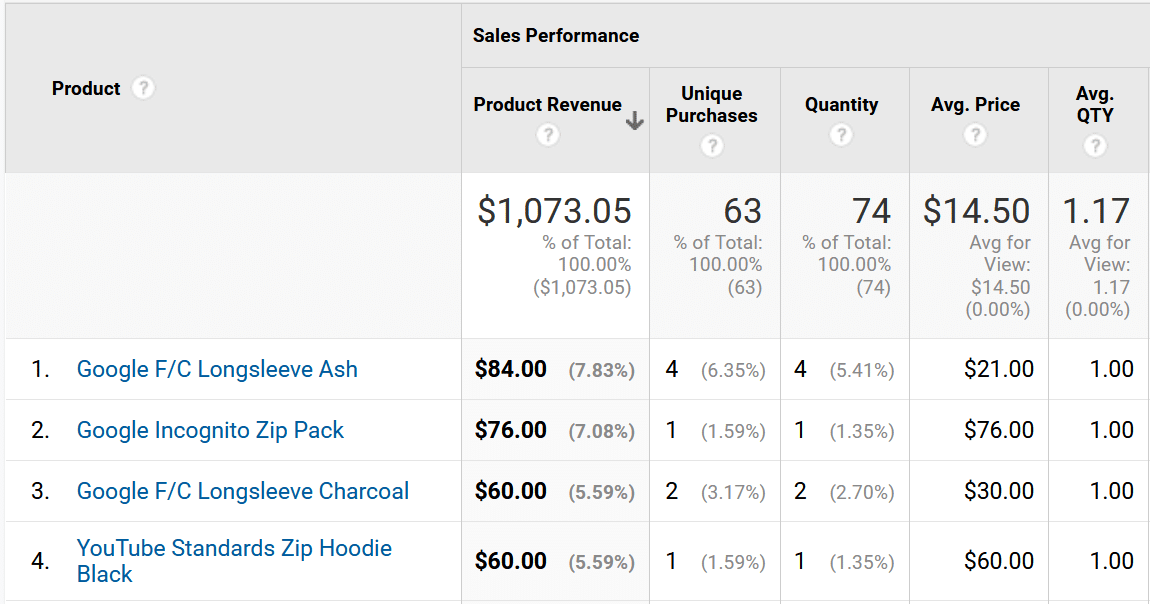Image resolution: width=1150 pixels, height=604 pixels.
Task: Click the $60.00 average price cell
Action: (x=999, y=561)
